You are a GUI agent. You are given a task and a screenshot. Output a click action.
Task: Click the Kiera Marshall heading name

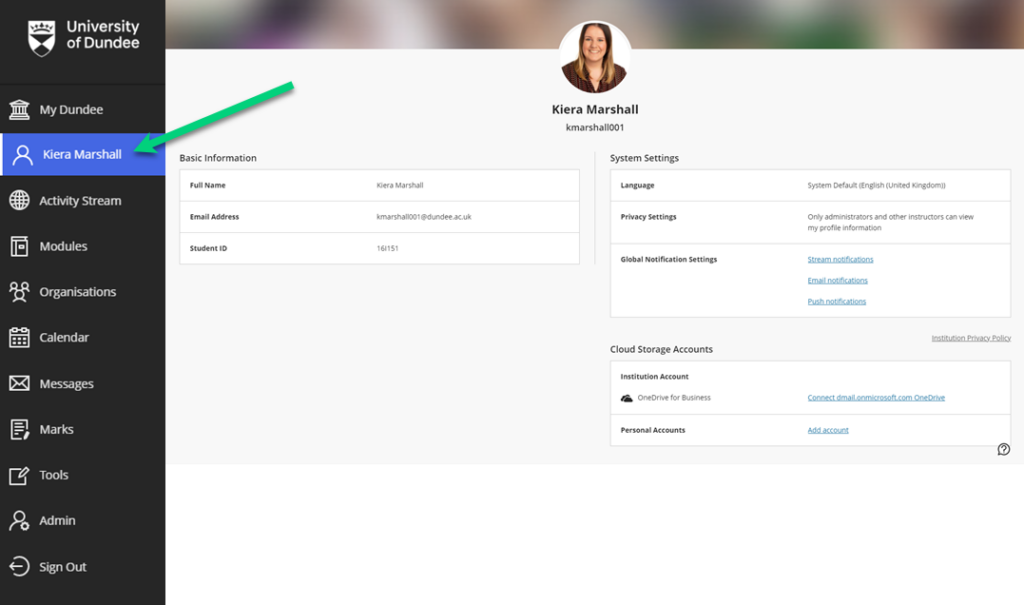tap(595, 110)
